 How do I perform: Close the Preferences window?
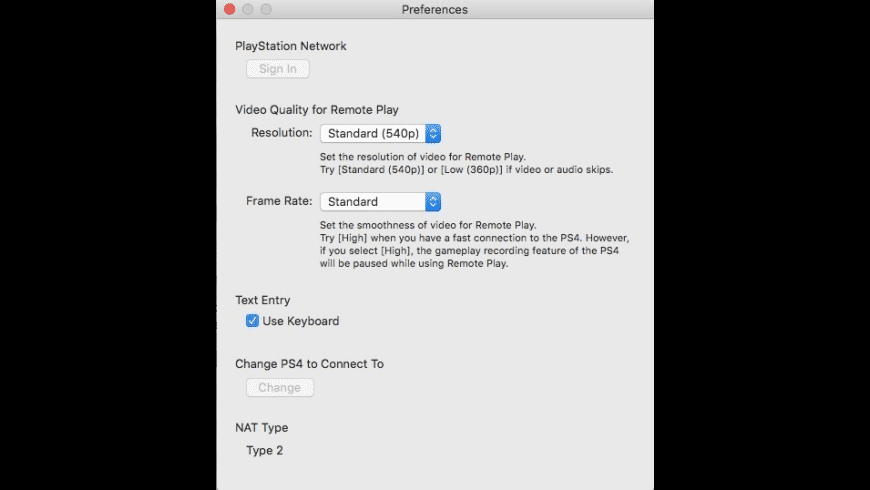(x=230, y=9)
